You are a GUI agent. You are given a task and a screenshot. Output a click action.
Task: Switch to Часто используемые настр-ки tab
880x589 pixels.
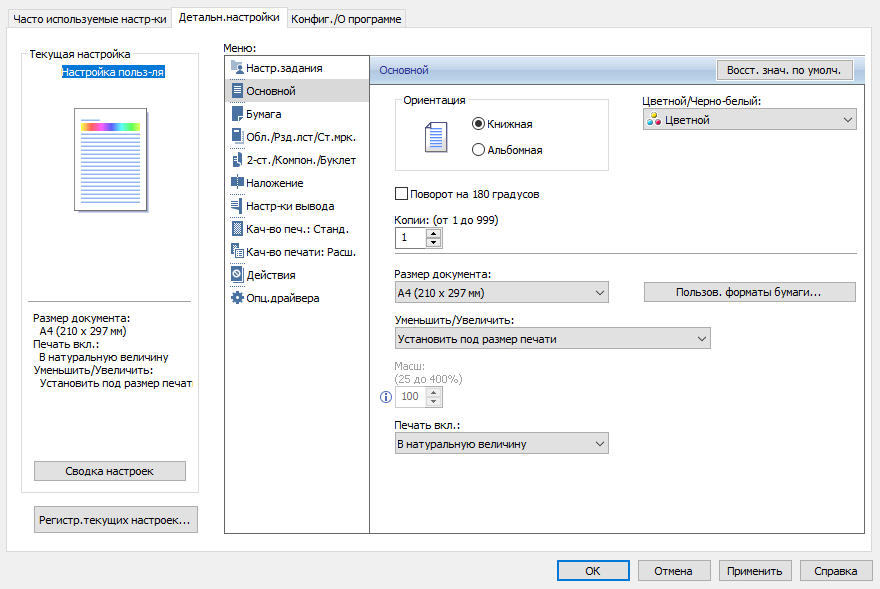pos(88,19)
